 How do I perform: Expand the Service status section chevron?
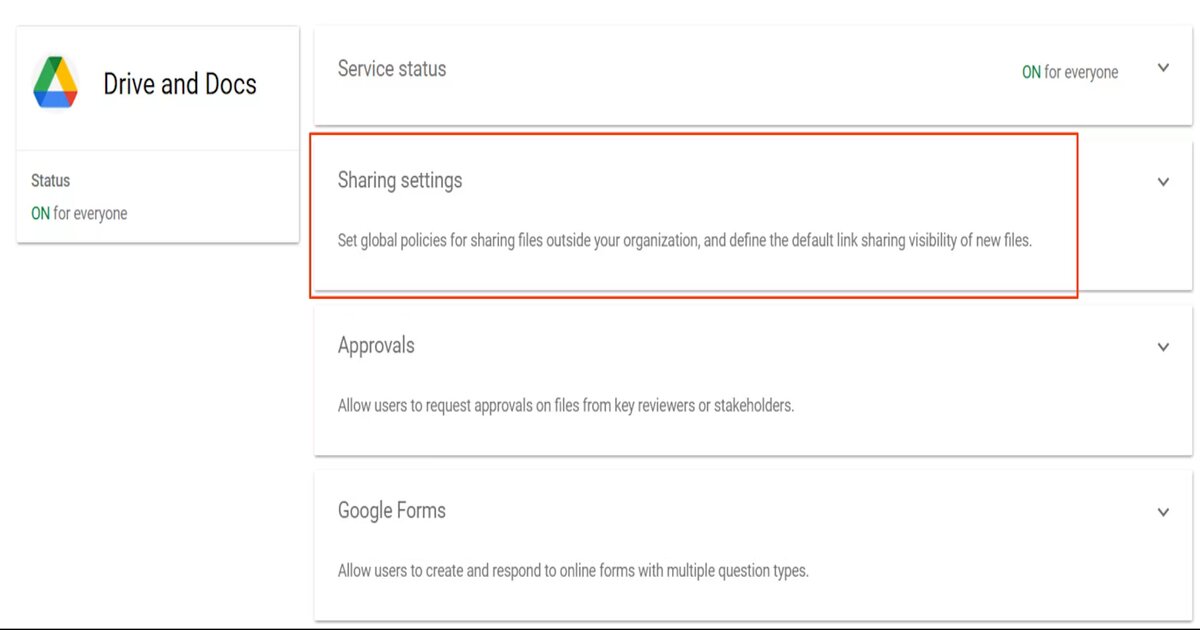coord(1163,68)
